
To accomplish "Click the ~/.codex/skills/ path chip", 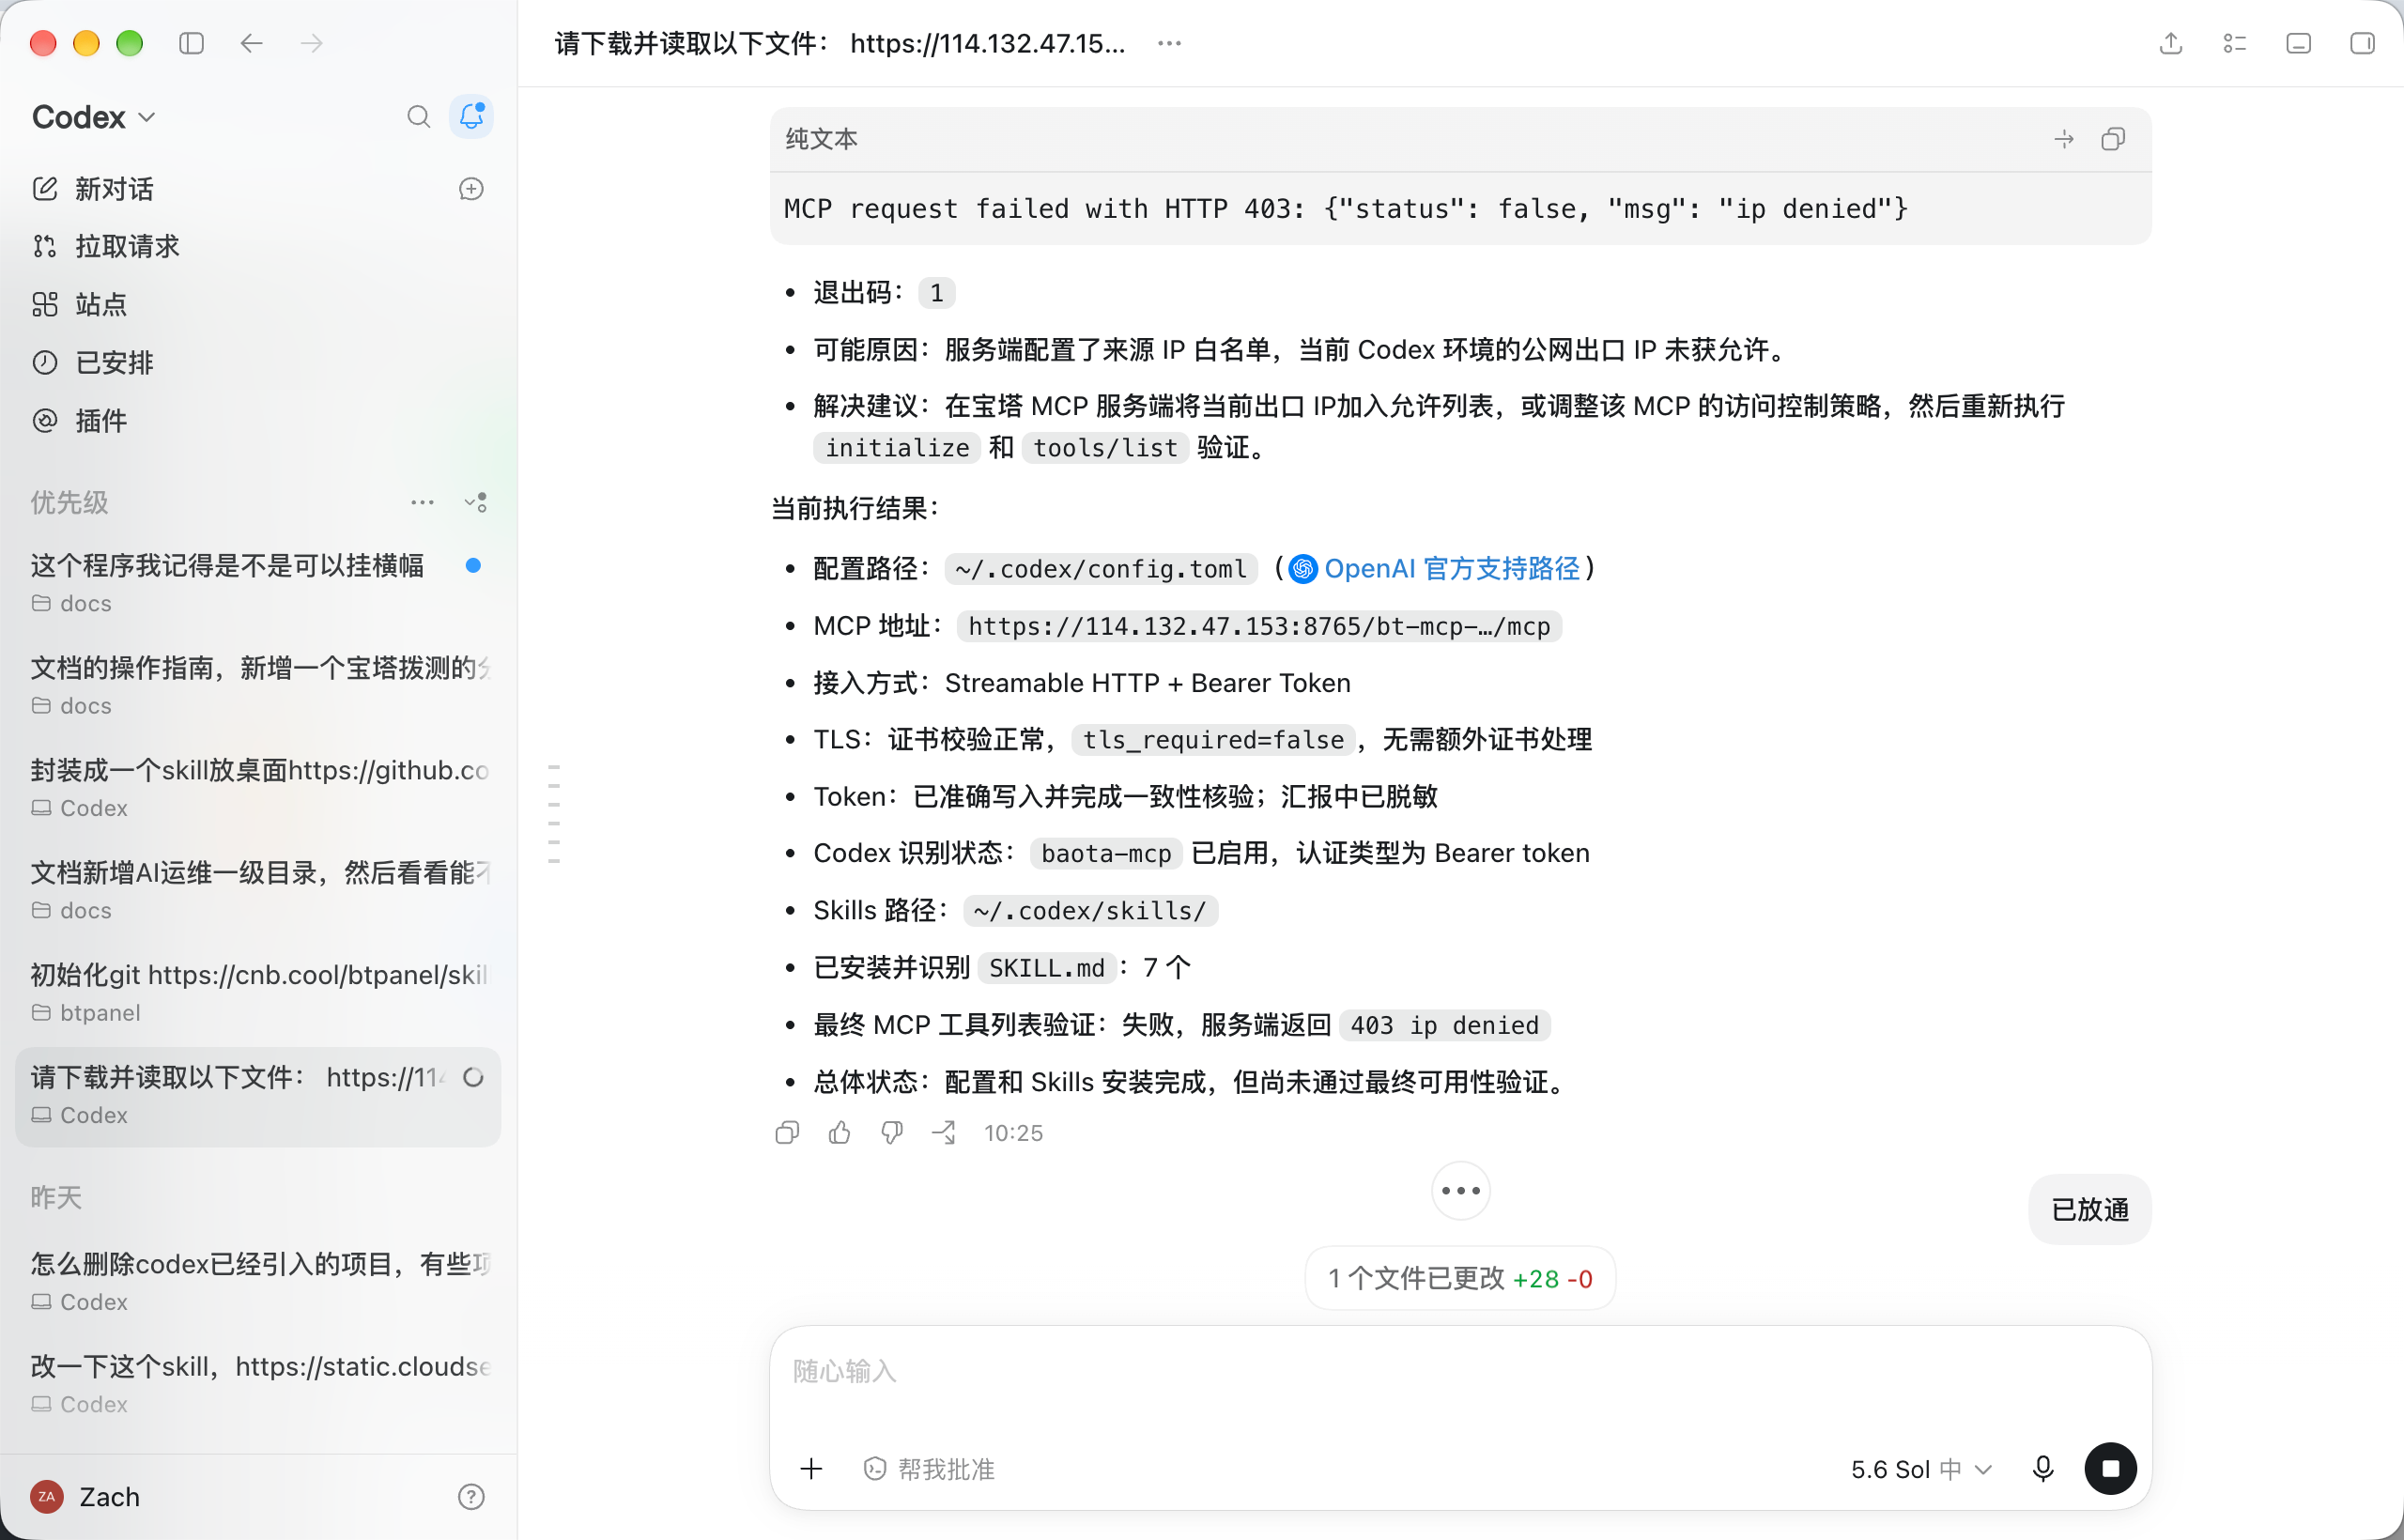I will pos(1090,911).
